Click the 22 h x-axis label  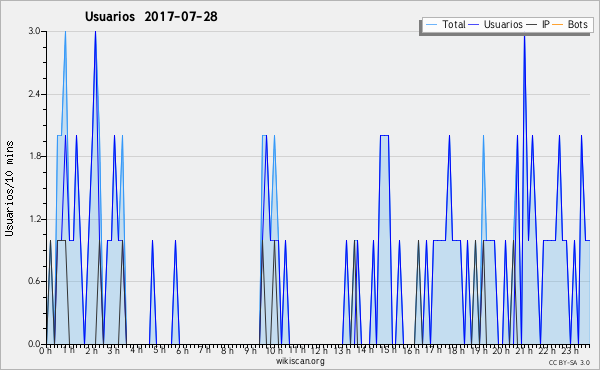(547, 350)
